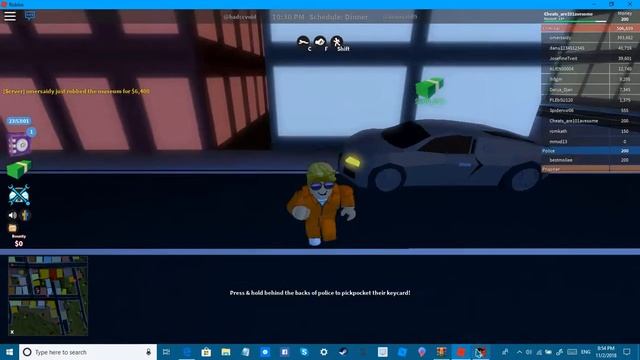The image size is (640, 360).
Task: Click the microphone icon in taskbar search
Action: (x=149, y=352)
